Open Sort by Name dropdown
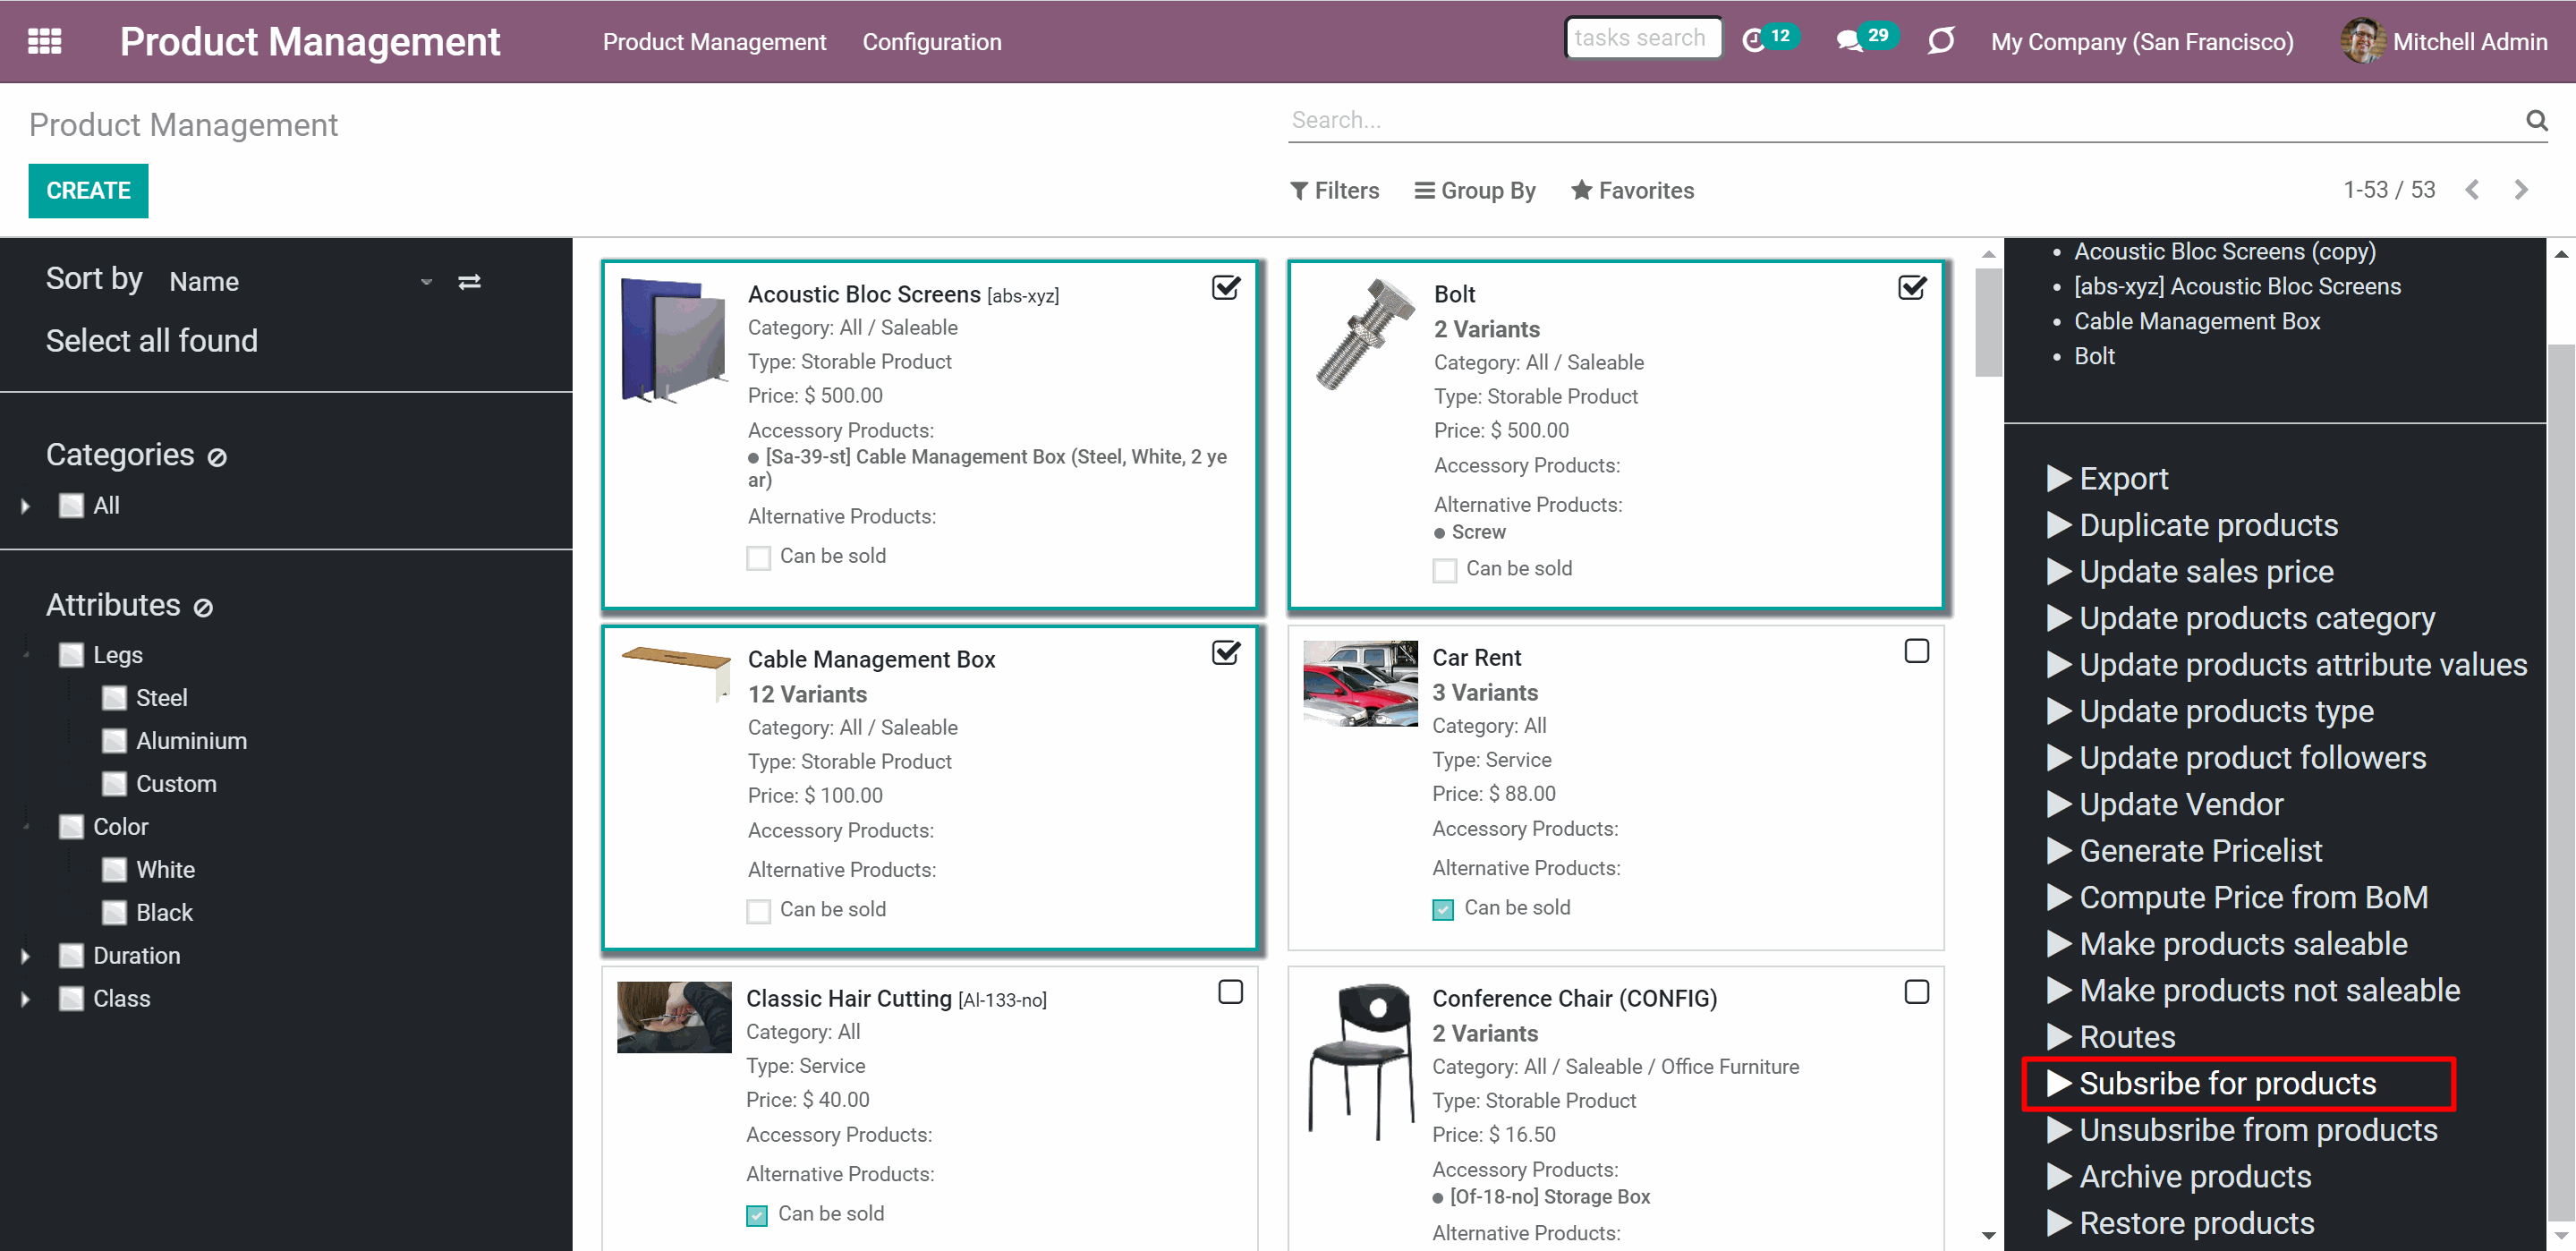This screenshot has height=1251, width=2576. tap(300, 282)
